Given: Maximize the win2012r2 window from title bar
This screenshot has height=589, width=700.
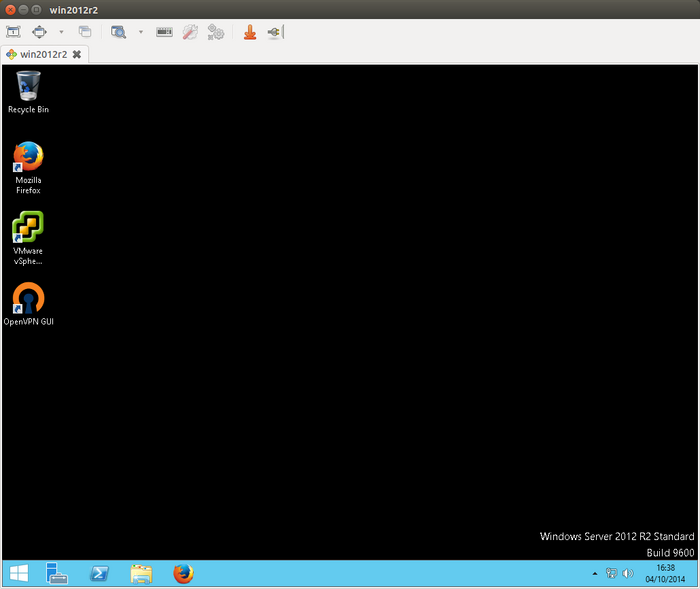Looking at the screenshot, I should [37, 9].
